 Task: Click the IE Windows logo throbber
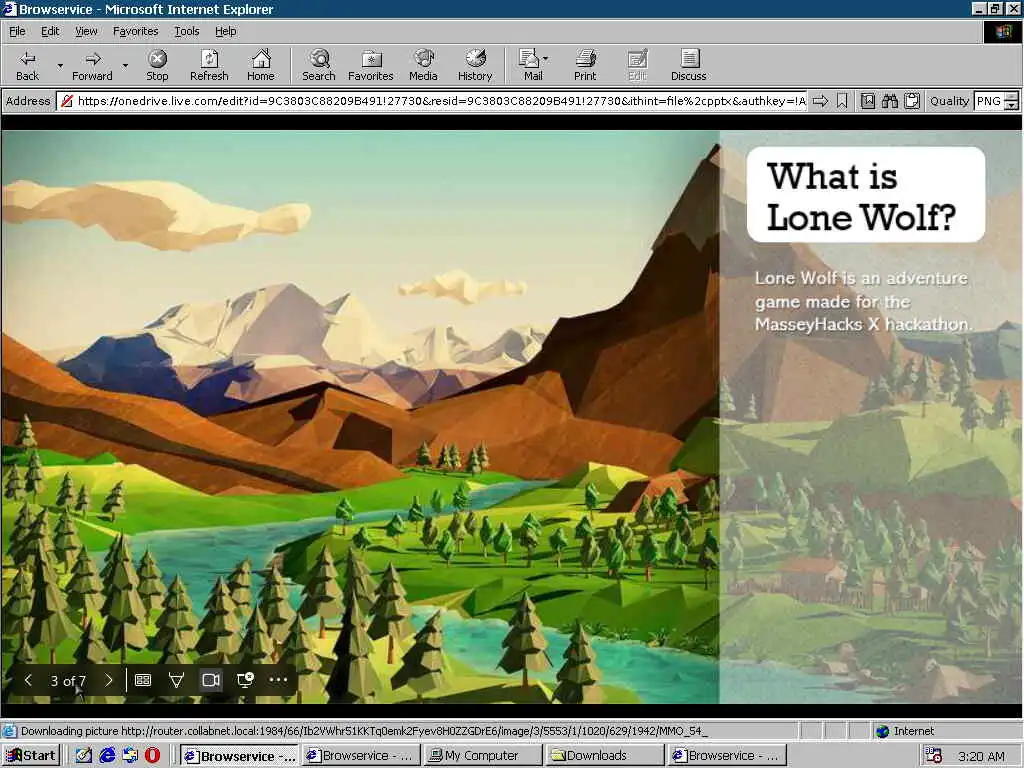point(1002,31)
